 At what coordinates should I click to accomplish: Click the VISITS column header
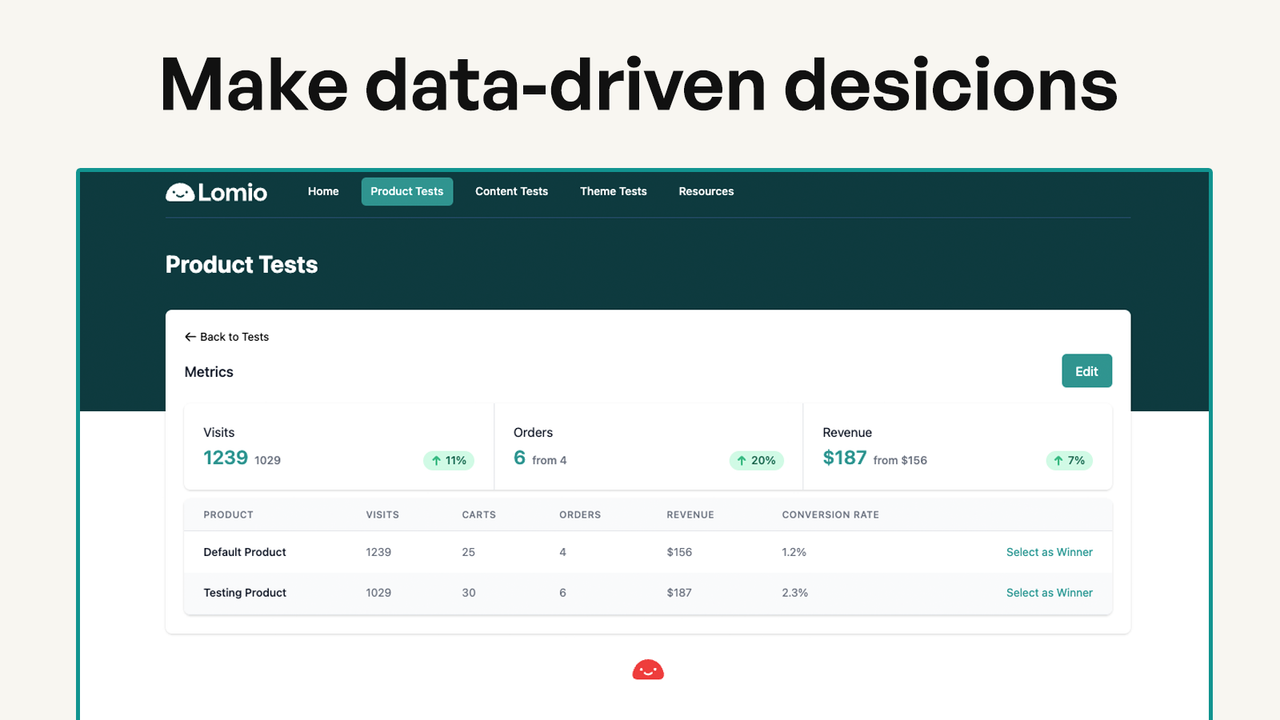tap(382, 515)
